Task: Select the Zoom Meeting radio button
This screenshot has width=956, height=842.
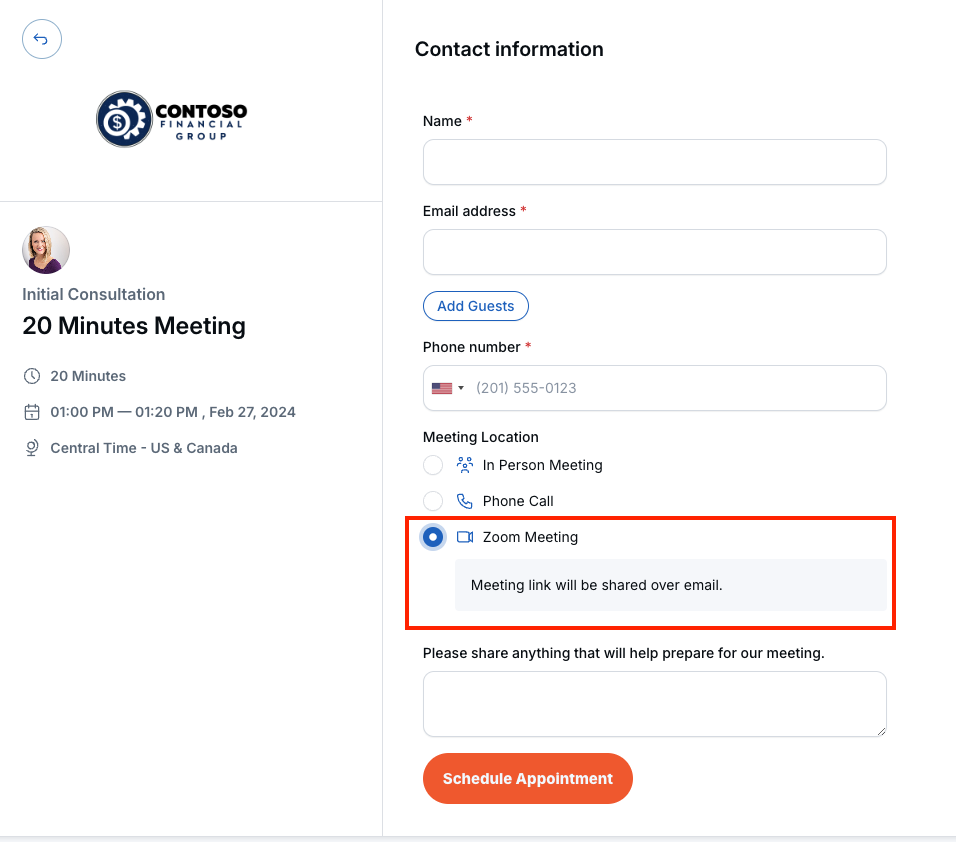Action: [x=433, y=537]
